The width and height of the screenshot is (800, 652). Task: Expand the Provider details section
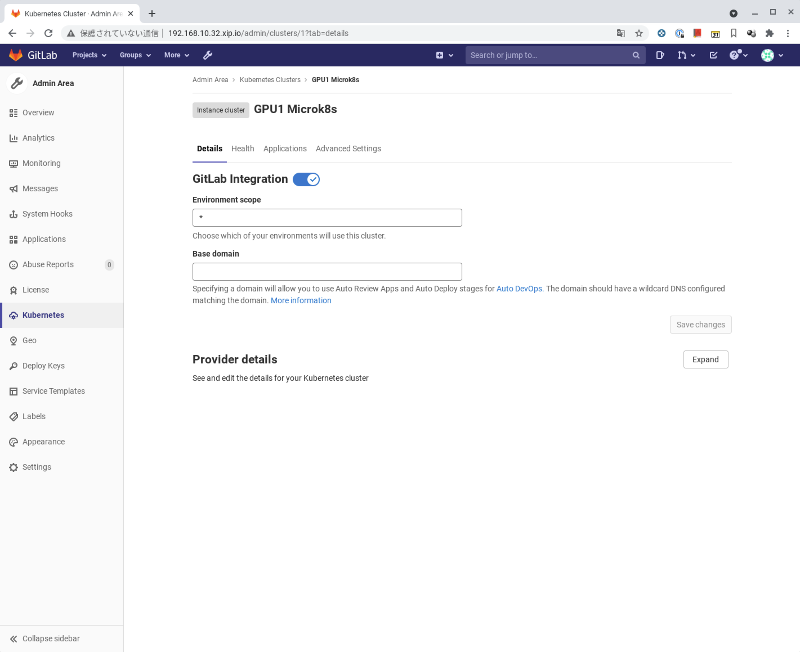coord(705,359)
